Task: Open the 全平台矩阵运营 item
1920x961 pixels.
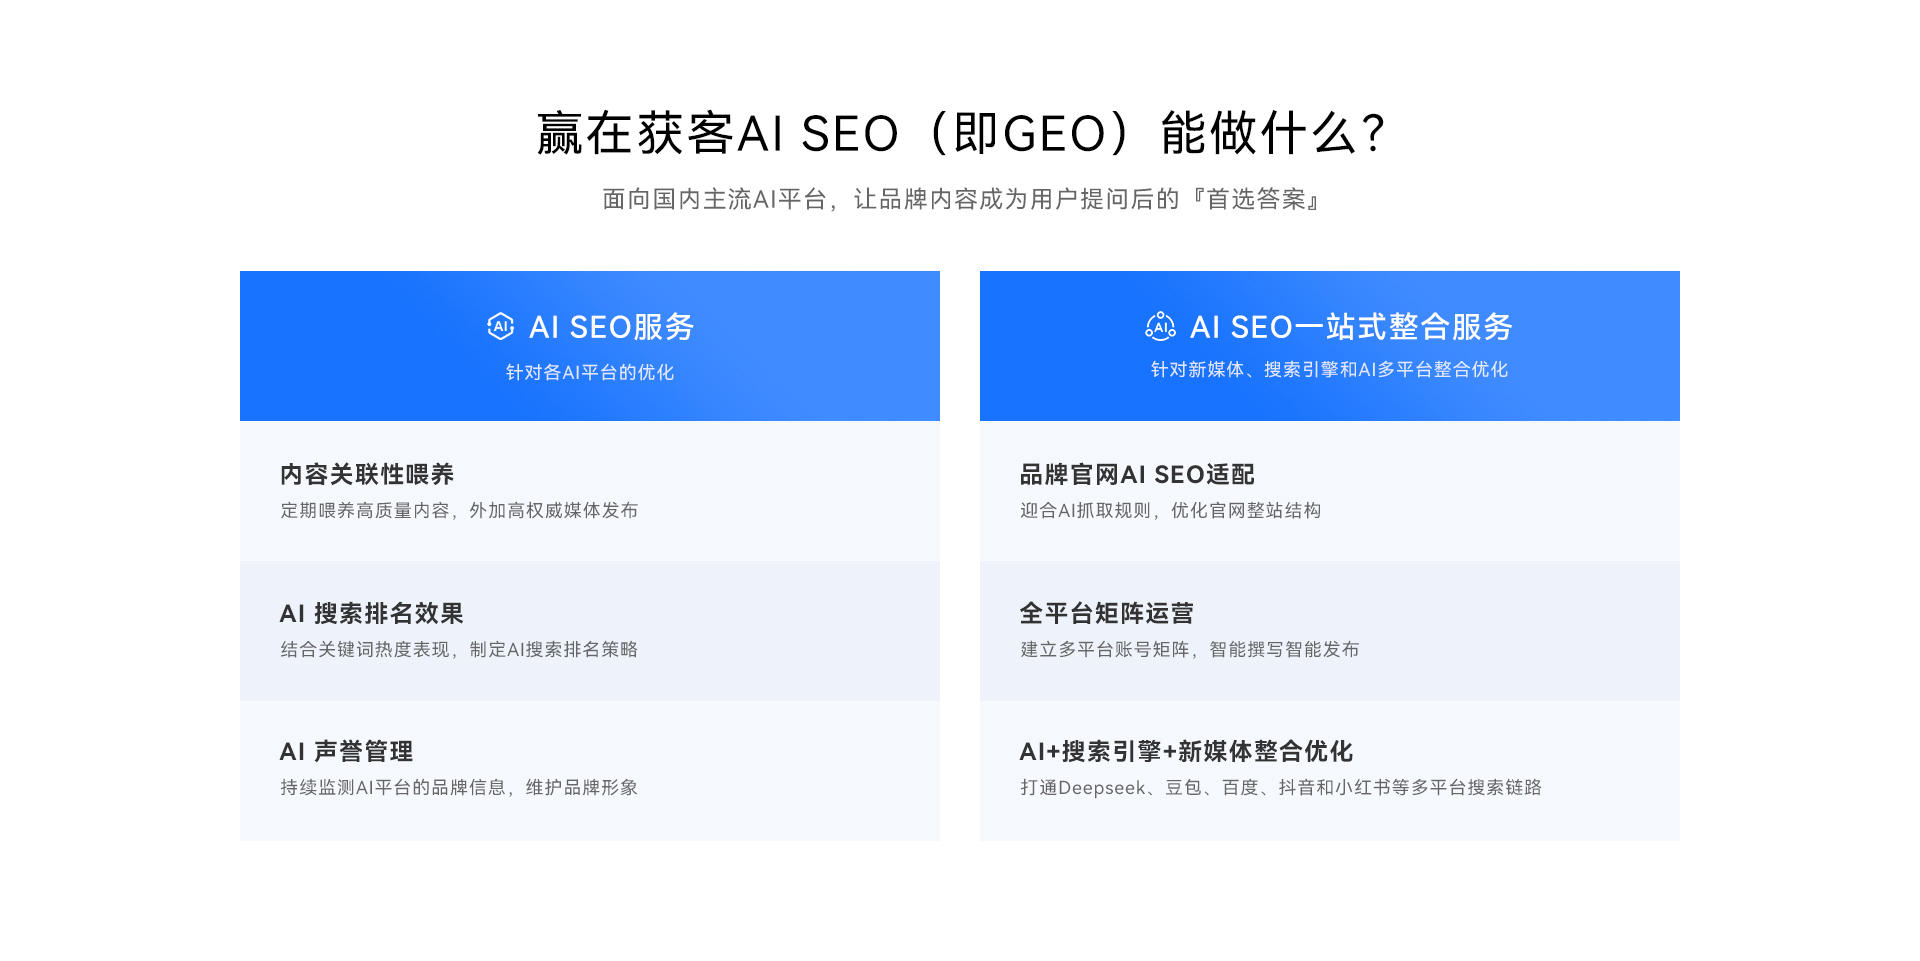Action: click(x=1330, y=631)
